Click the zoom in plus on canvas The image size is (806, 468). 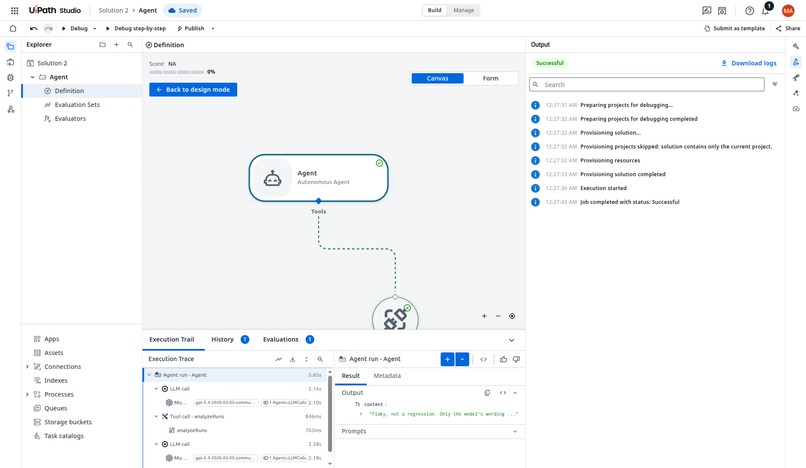click(x=484, y=316)
